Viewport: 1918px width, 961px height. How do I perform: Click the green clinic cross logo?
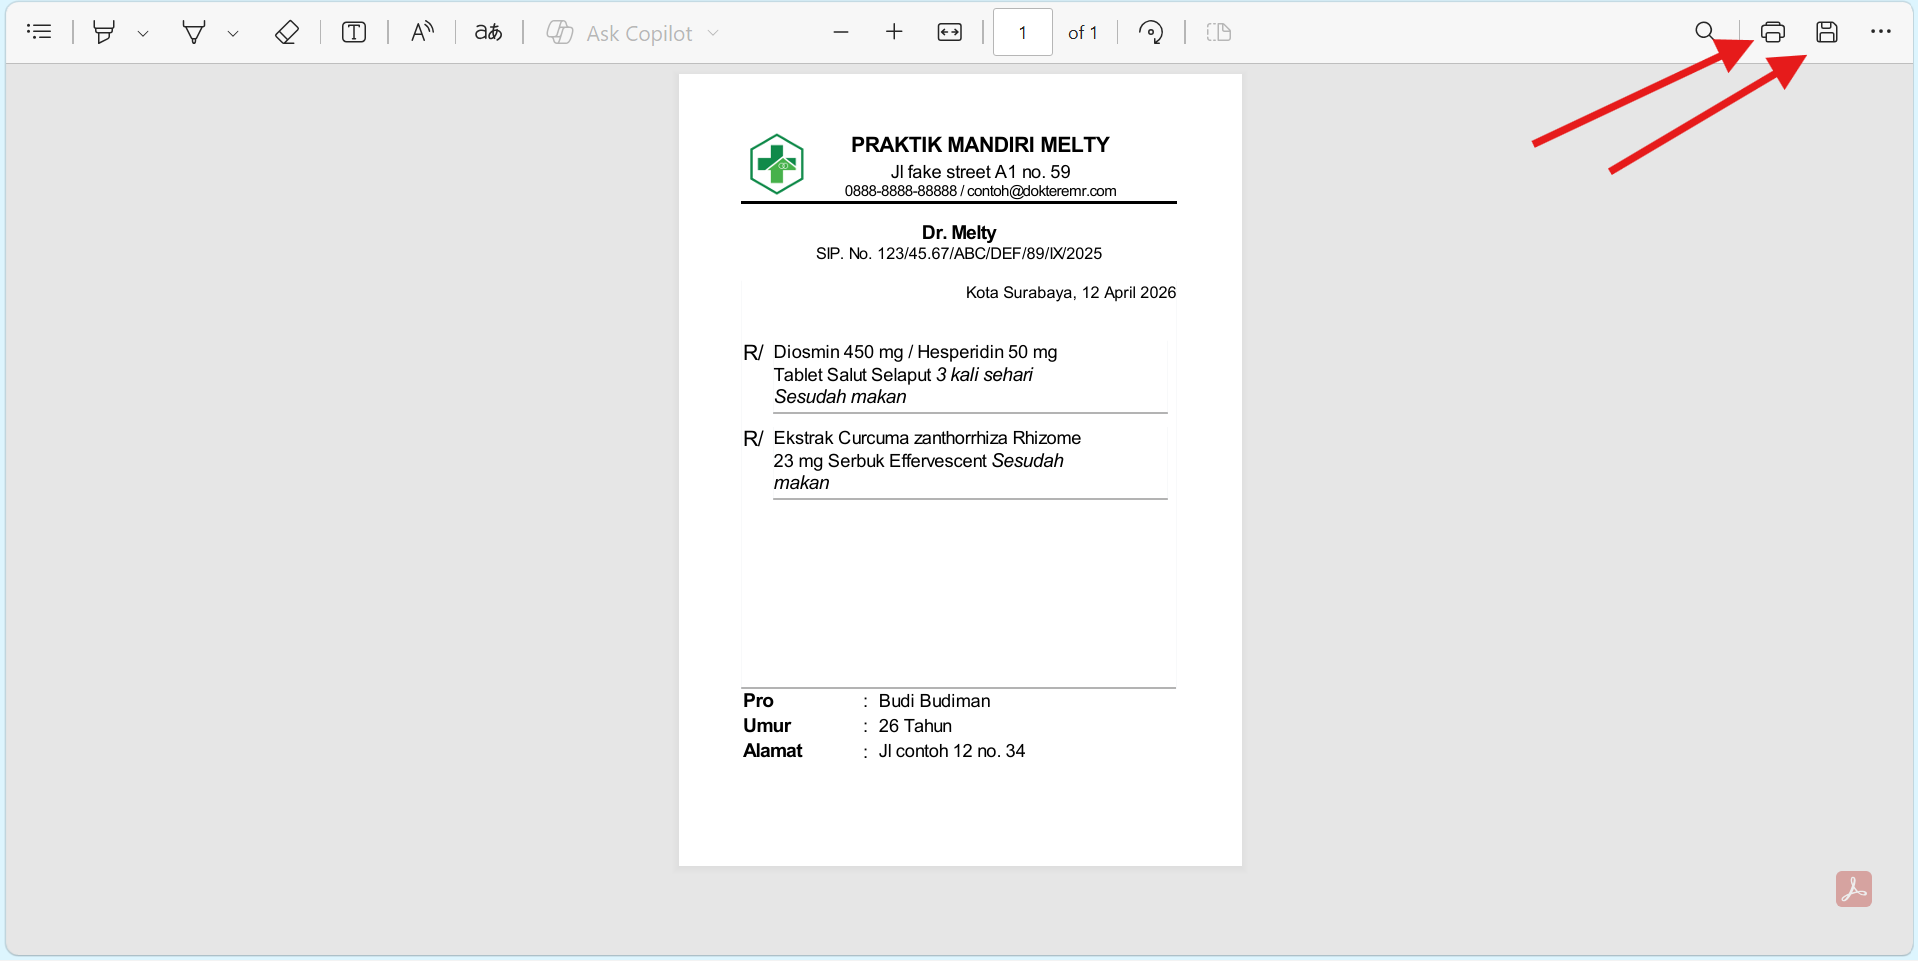(x=777, y=164)
